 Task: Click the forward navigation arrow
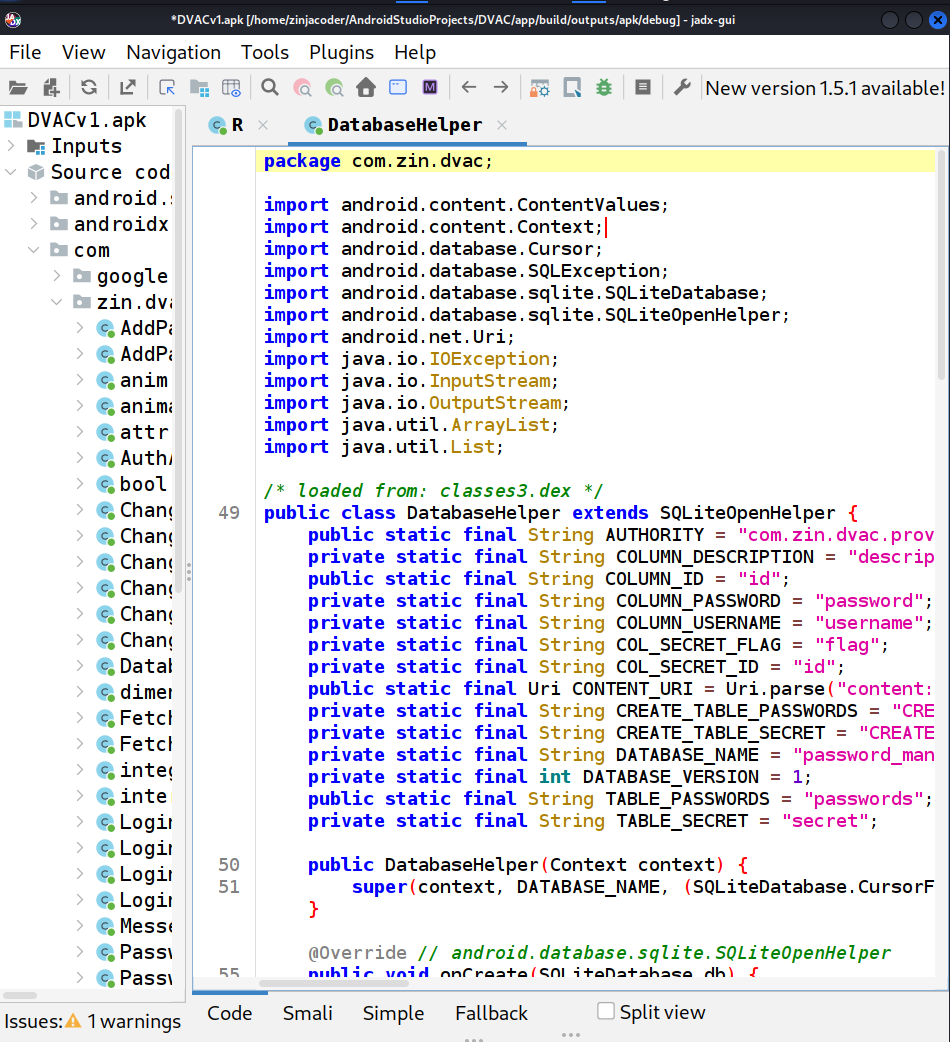[501, 88]
